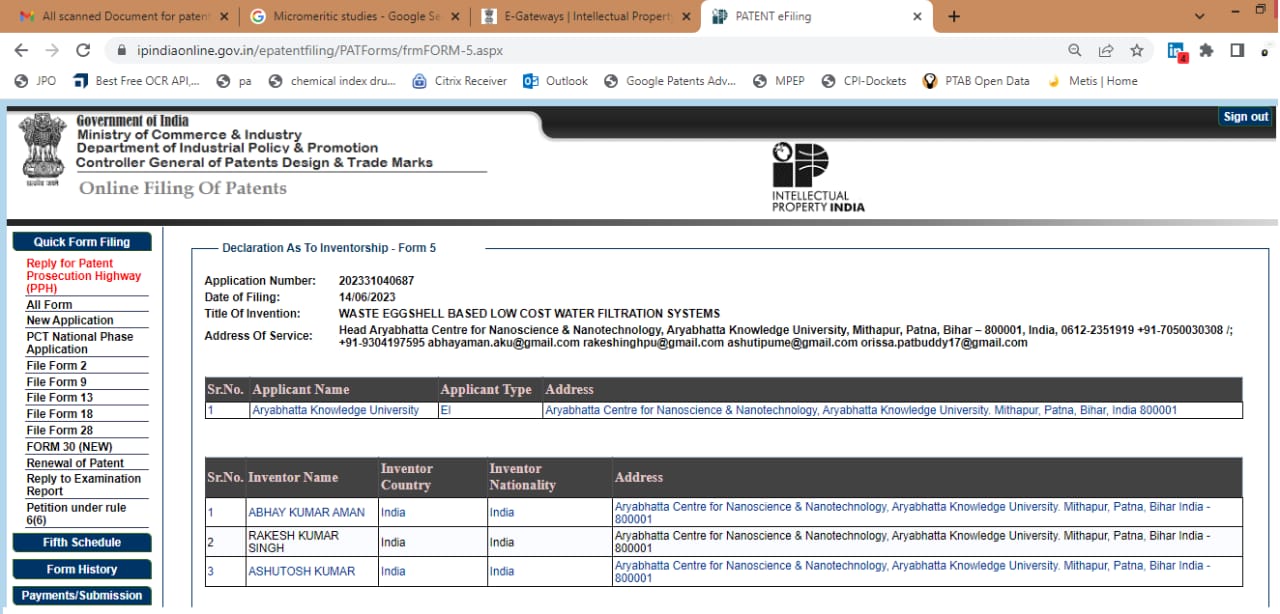Viewport: 1280px width, 614px height.
Task: Open the LinkedIn extension icon
Action: [x=1177, y=51]
